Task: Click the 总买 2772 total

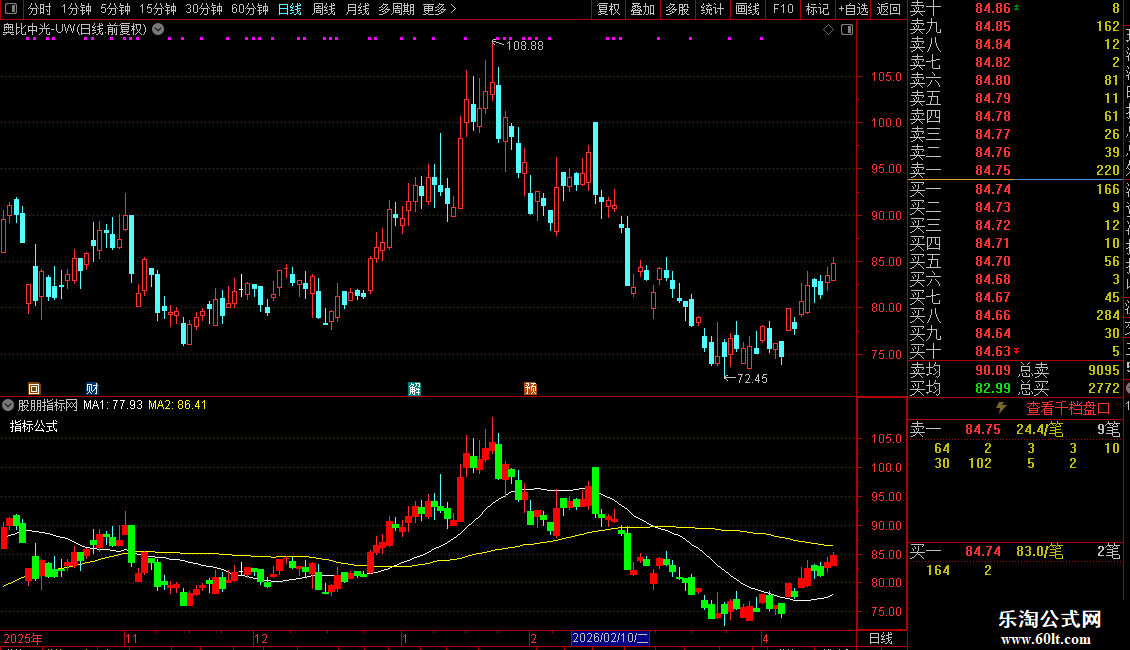Action: click(x=1069, y=388)
